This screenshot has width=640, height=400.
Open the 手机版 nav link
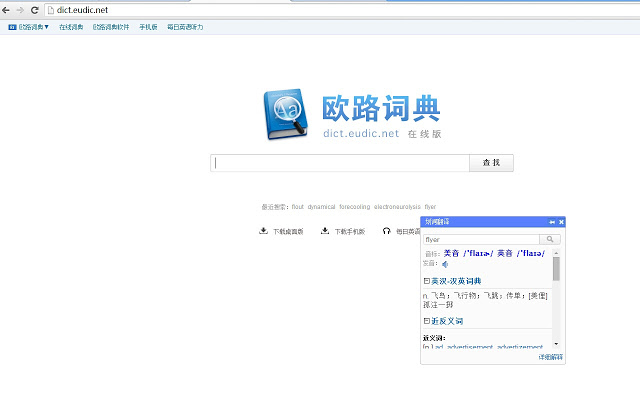[x=148, y=27]
